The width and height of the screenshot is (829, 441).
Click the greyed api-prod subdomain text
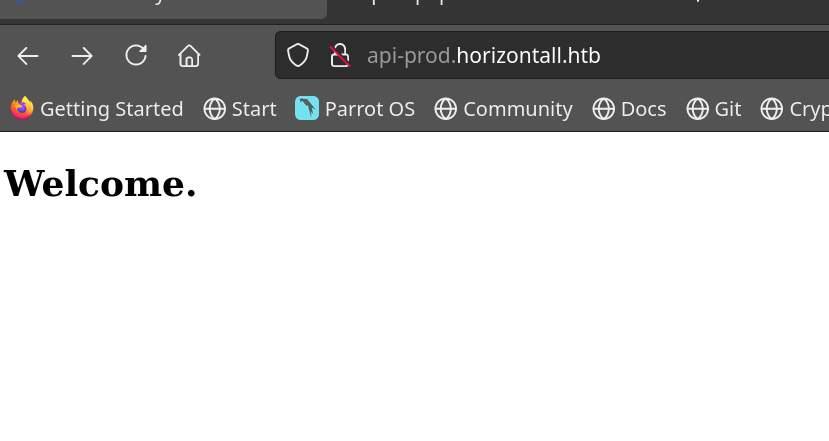click(410, 56)
